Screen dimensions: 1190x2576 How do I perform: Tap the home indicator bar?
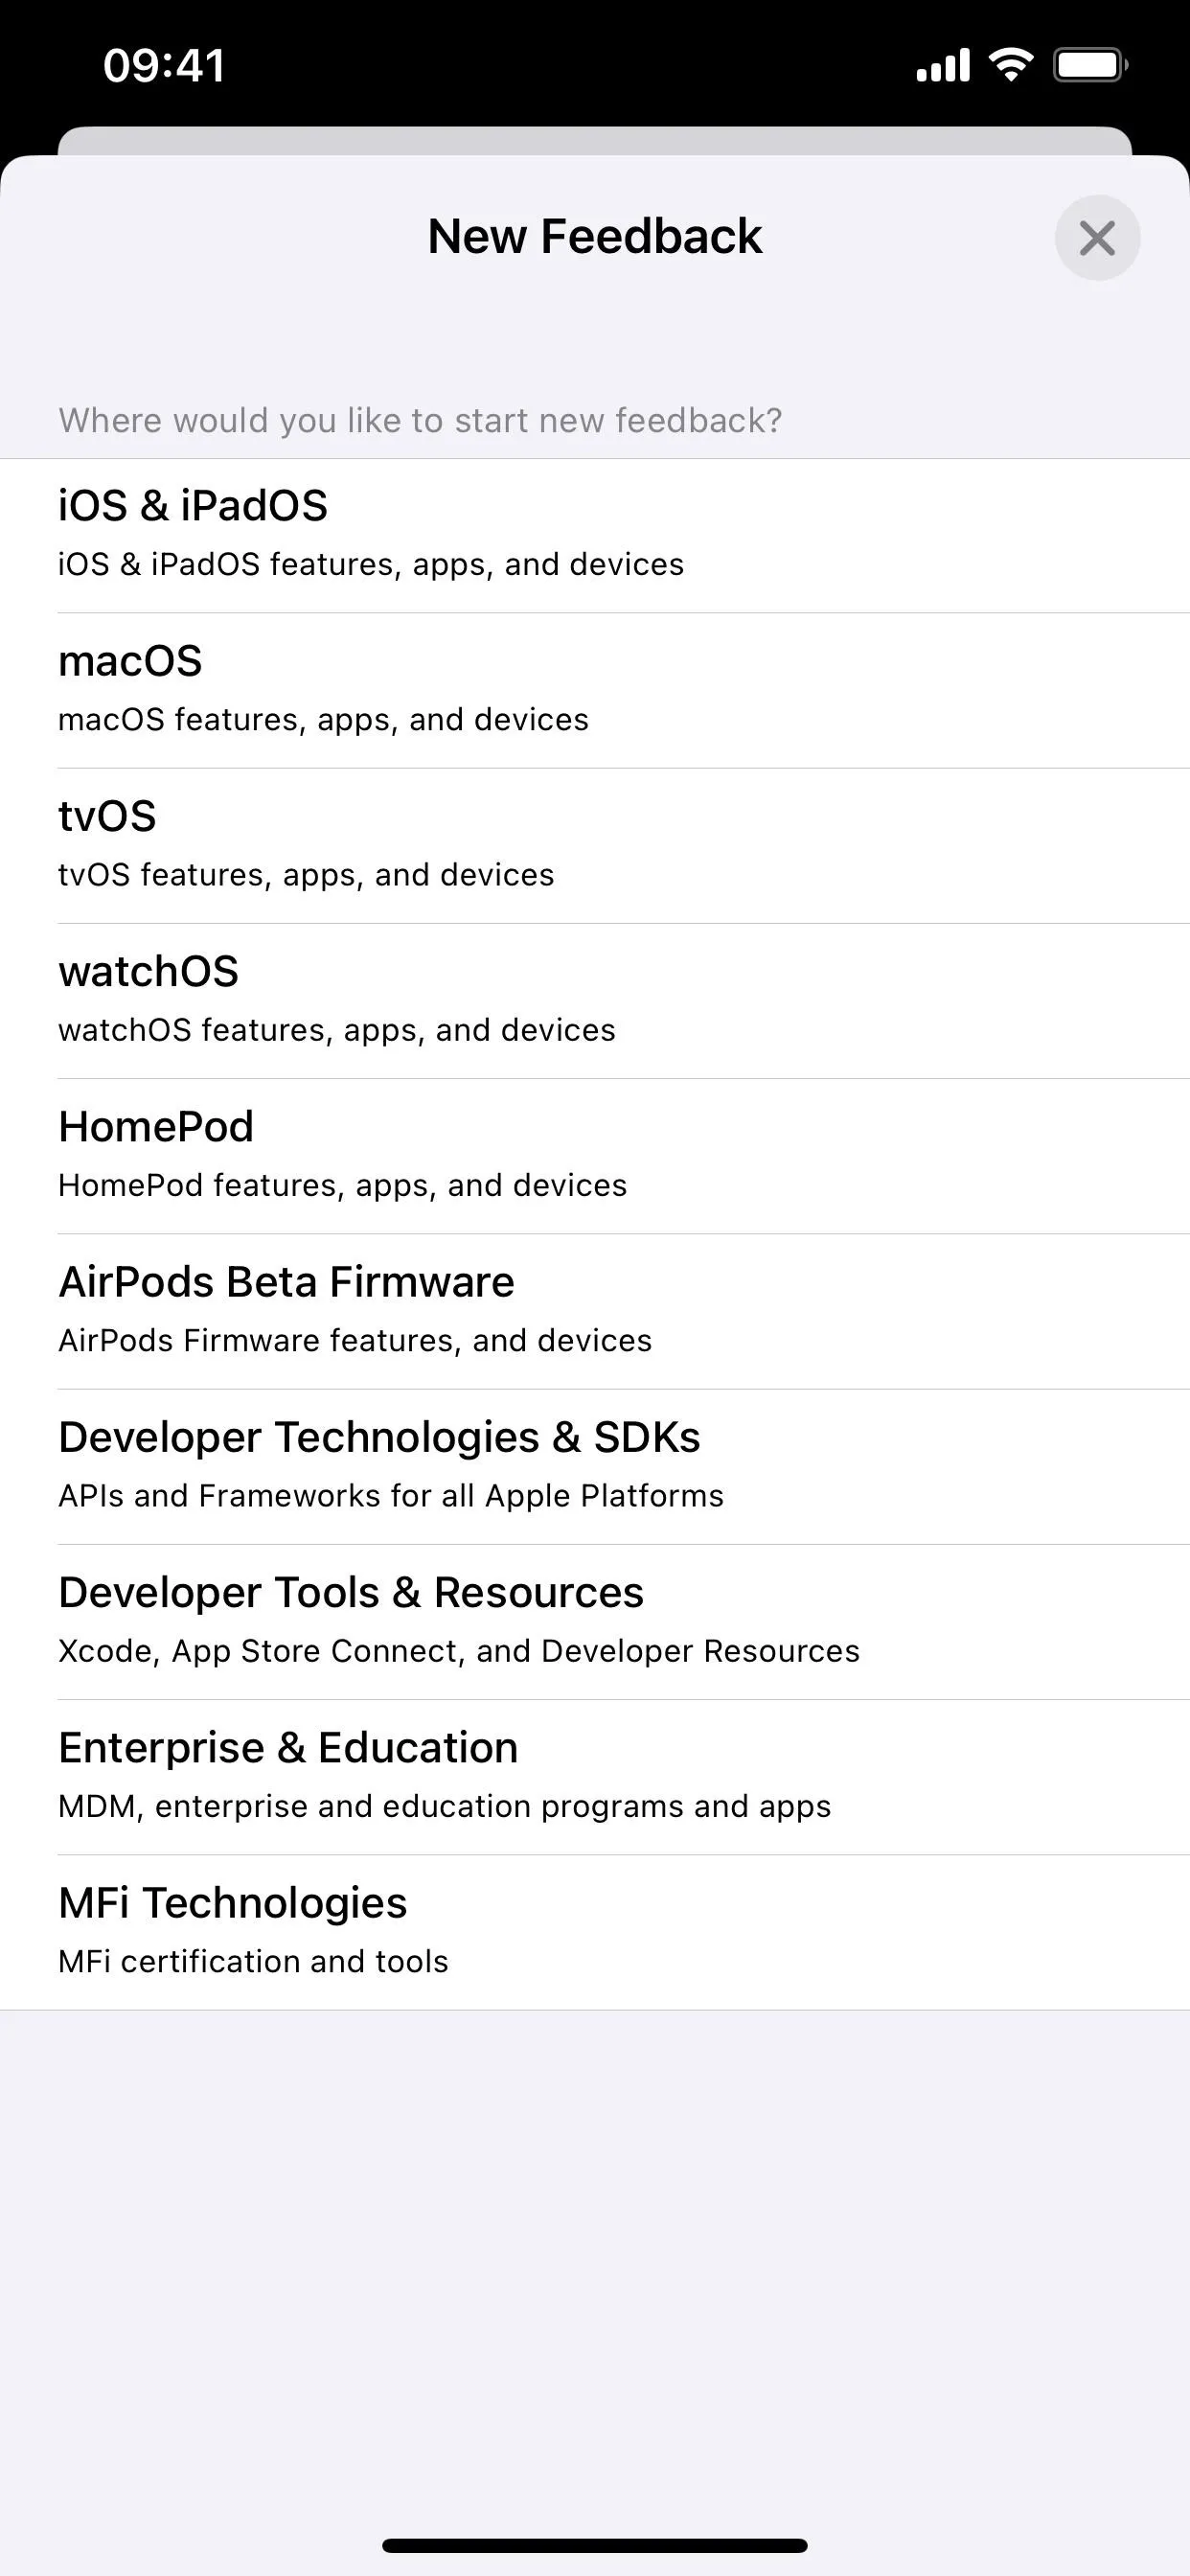tap(595, 2545)
